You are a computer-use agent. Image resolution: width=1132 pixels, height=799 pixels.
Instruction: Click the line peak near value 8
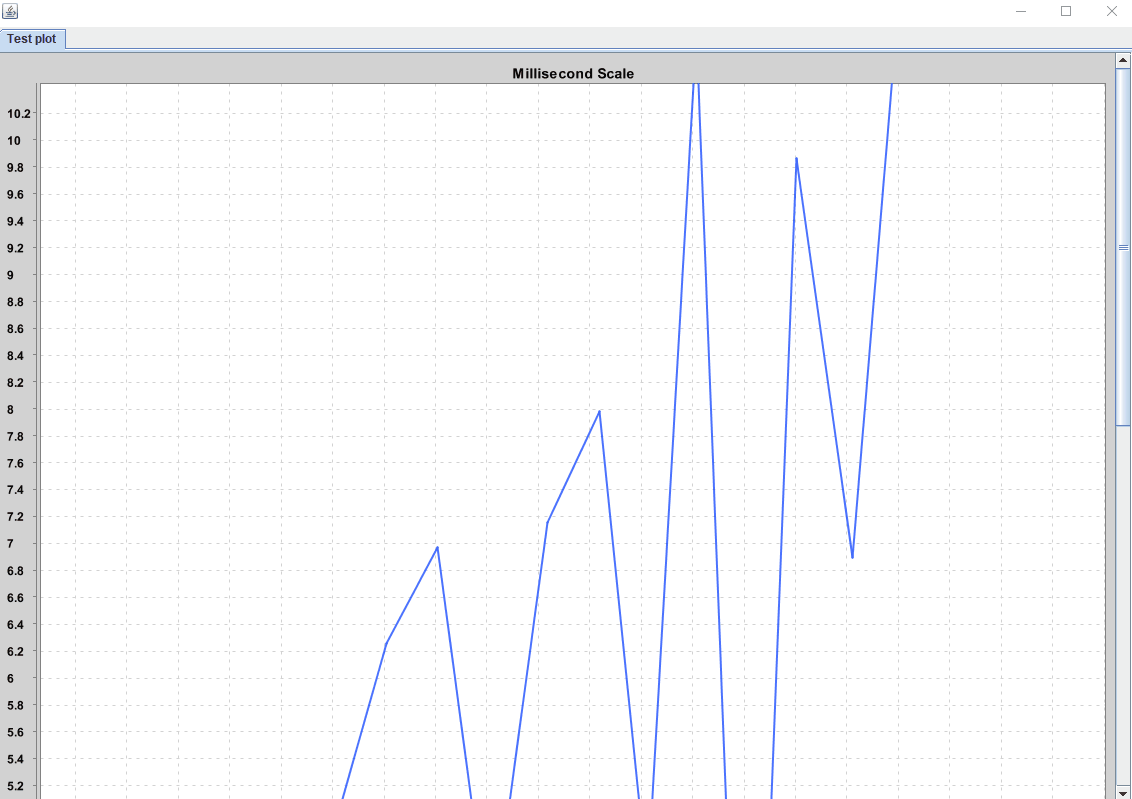pyautogui.click(x=599, y=411)
